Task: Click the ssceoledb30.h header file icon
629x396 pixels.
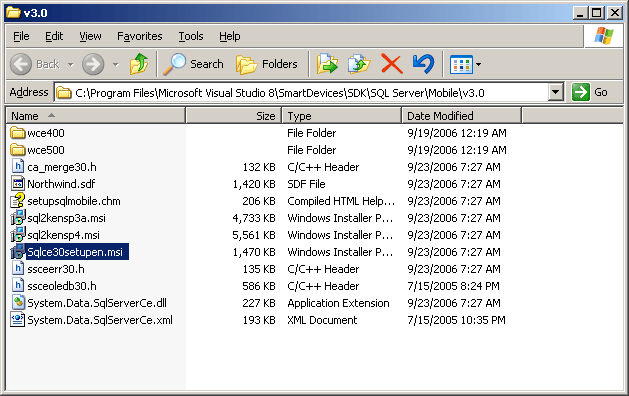Action: 18,286
